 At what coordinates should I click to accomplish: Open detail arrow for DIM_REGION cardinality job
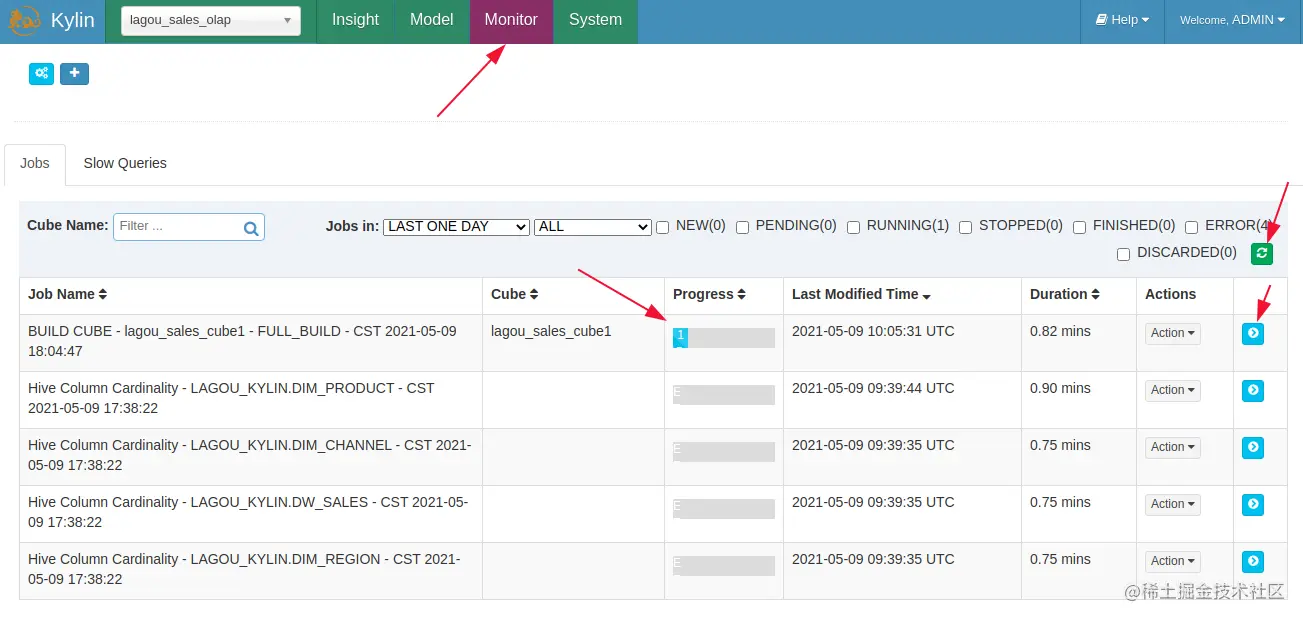point(1253,561)
